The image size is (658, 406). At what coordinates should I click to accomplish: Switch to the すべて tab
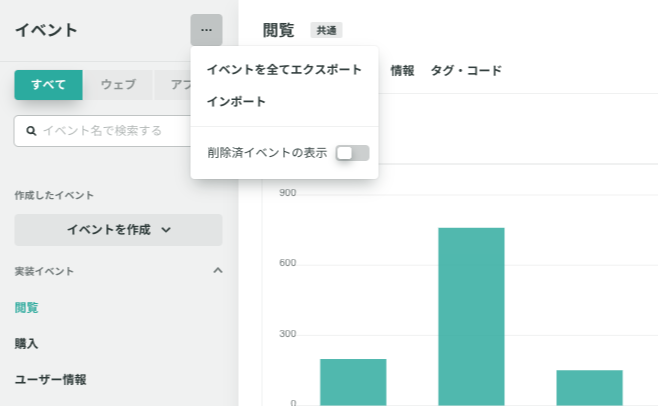(48, 85)
